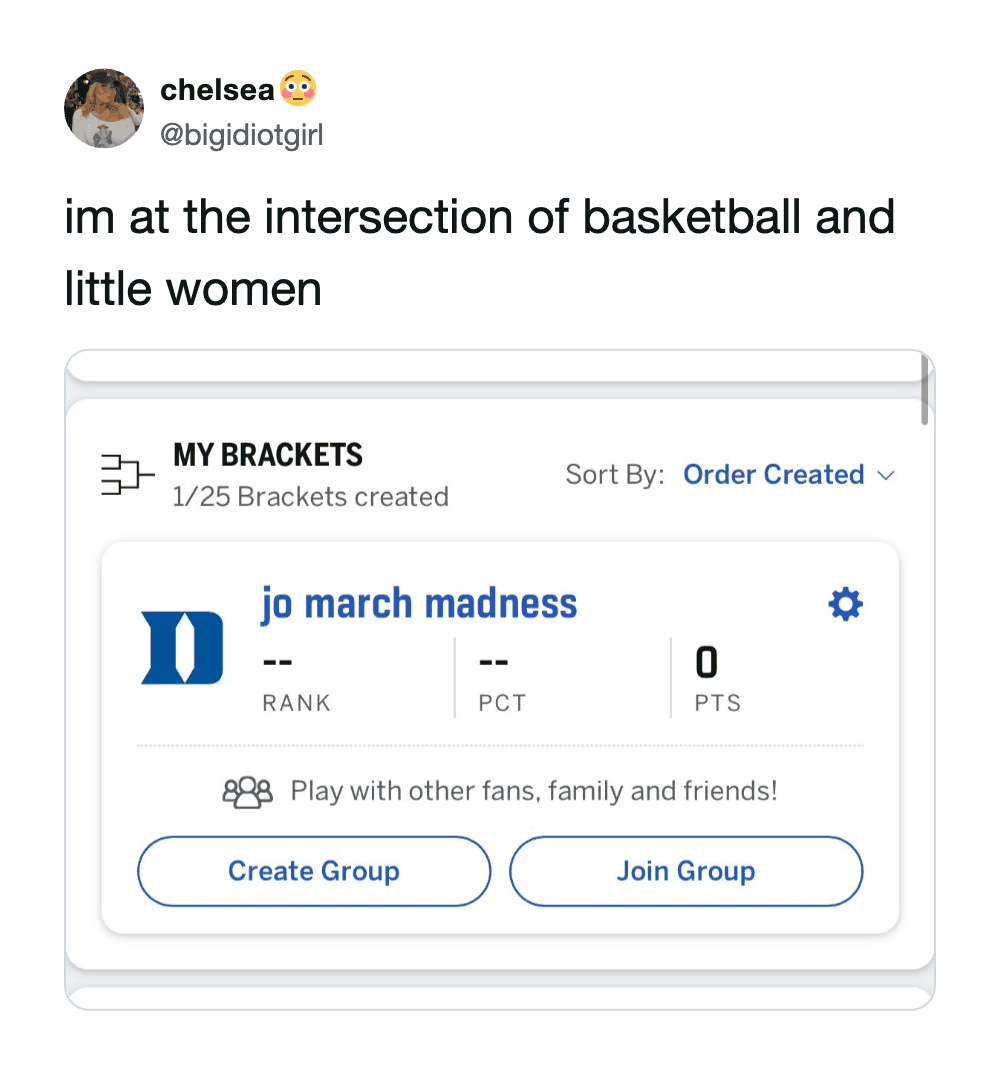Click the PTS value showing 0
Image resolution: width=1000 pixels, height=1076 pixels.
point(706,660)
